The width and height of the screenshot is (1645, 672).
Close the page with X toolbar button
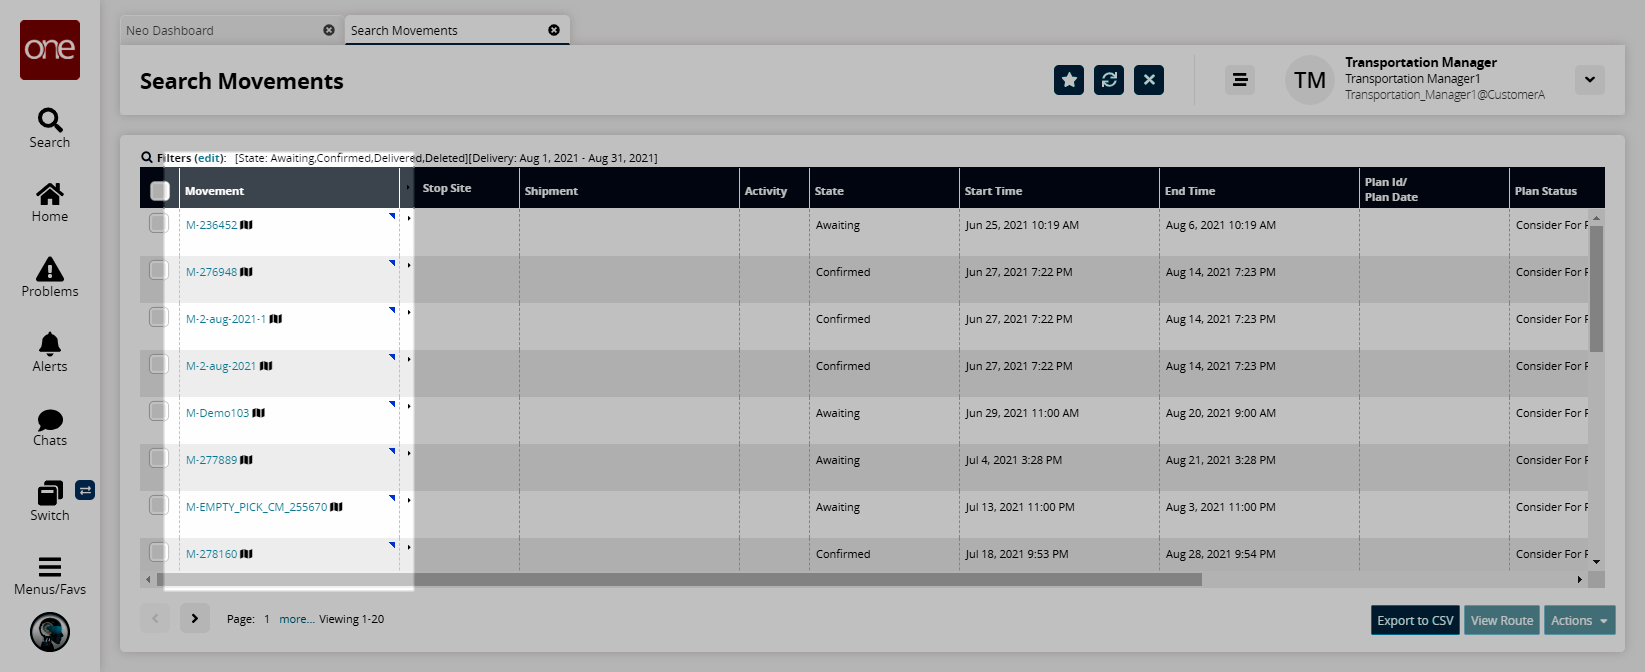(x=1149, y=80)
